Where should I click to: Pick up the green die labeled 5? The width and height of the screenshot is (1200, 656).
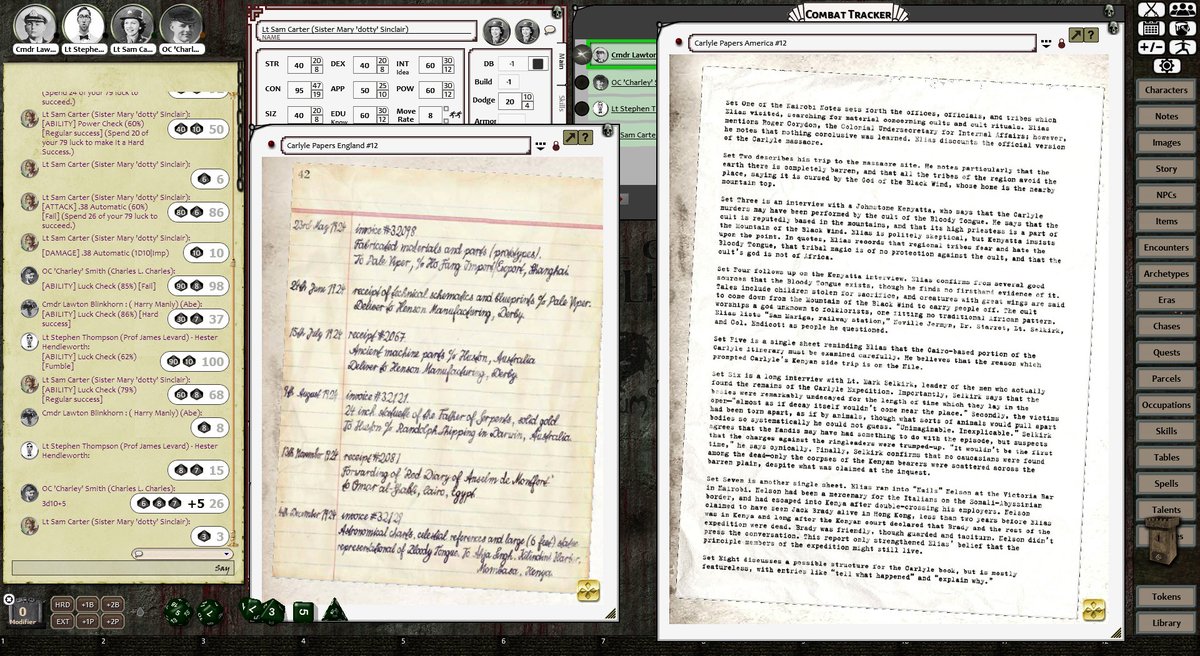point(302,611)
